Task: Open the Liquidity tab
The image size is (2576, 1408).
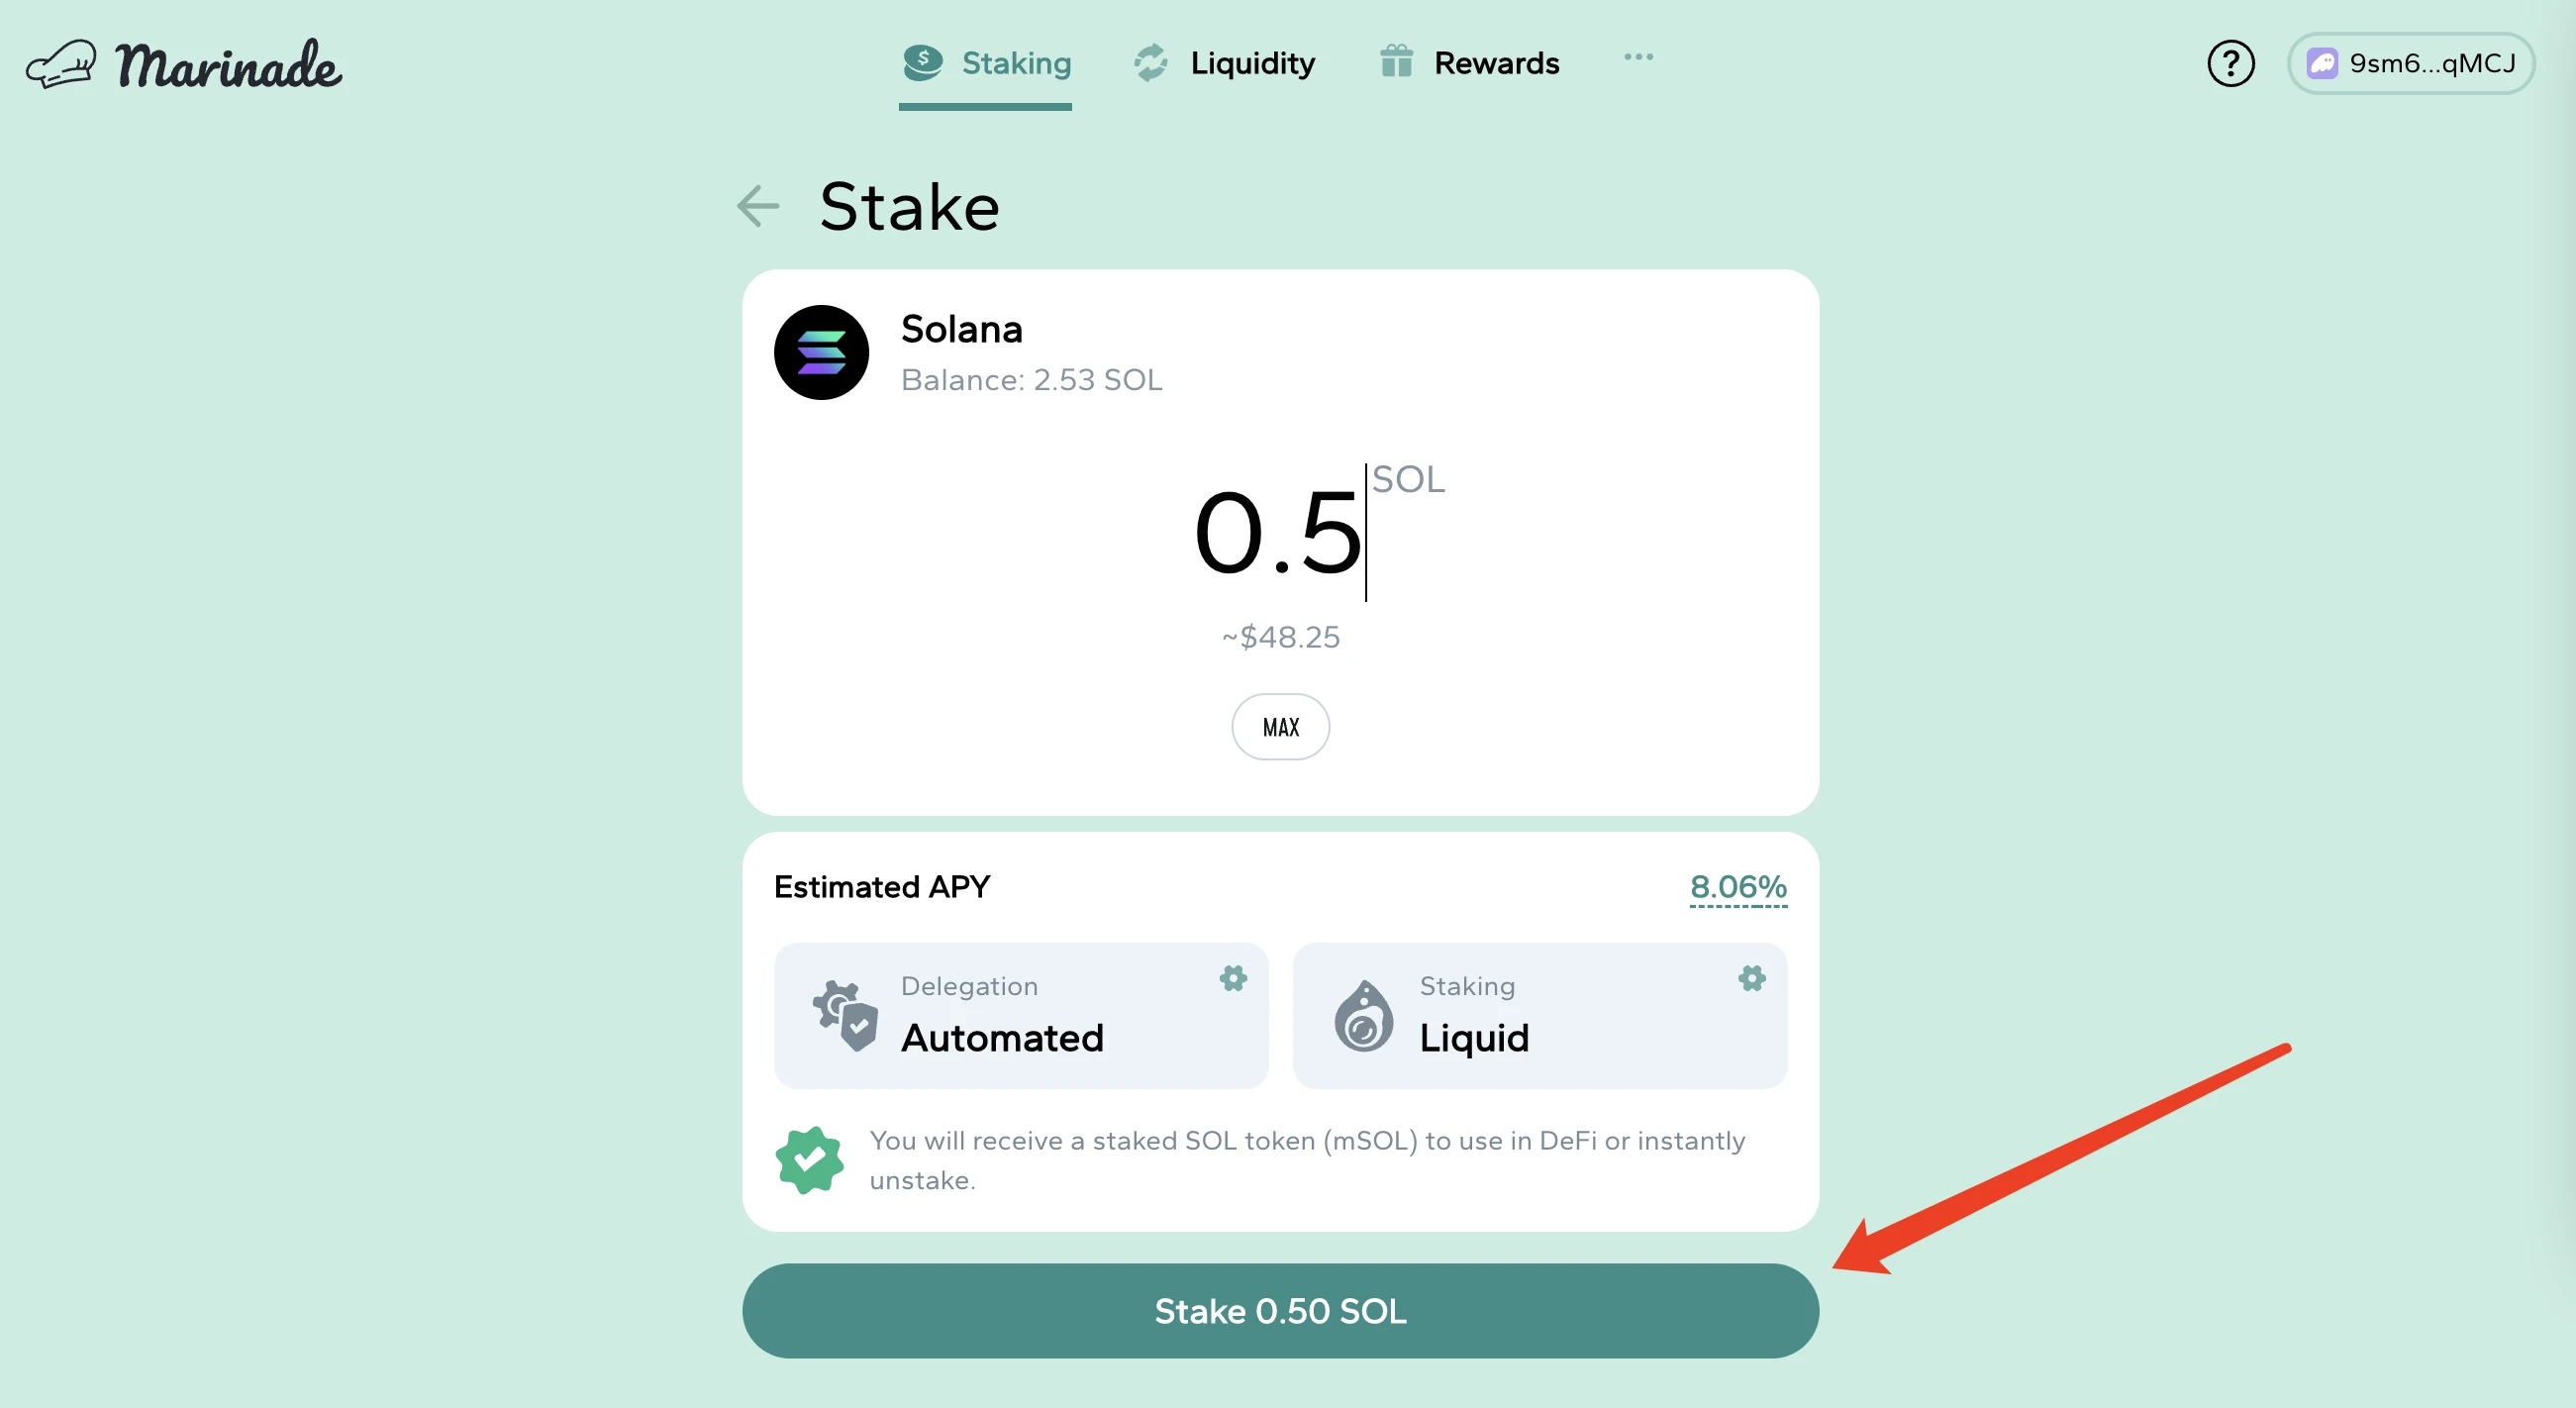Action: coord(1224,64)
